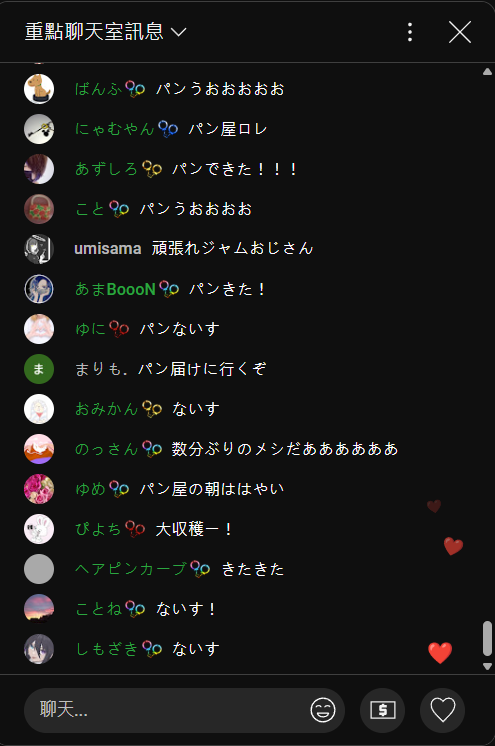Open the chat three-dot options menu
The height and width of the screenshot is (746, 495).
tap(410, 32)
